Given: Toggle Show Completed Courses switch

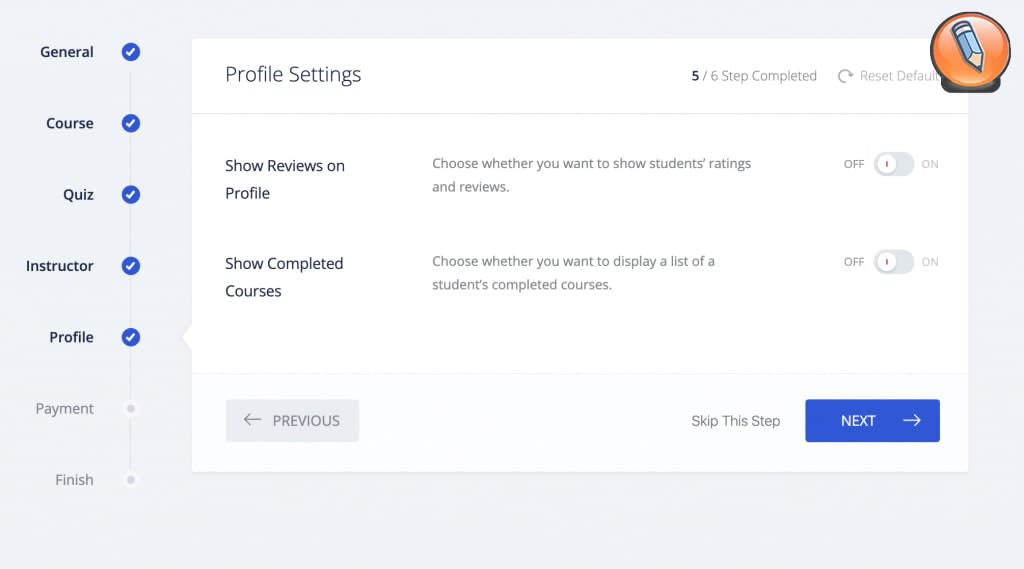Looking at the screenshot, I should 893,262.
